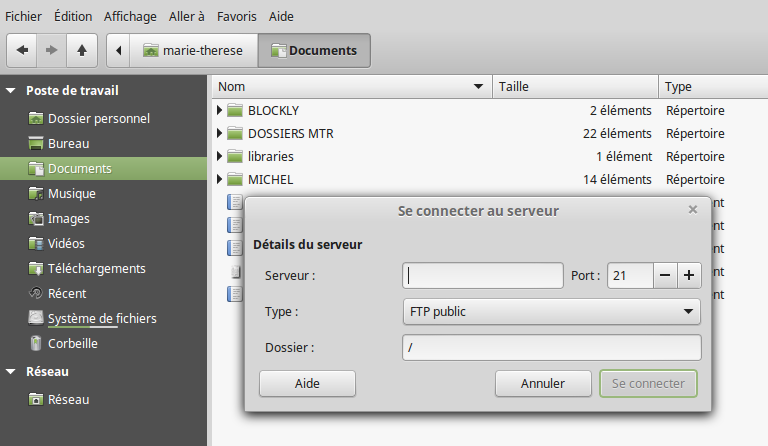Open the Affichage menu
This screenshot has width=768, height=446.
coord(128,17)
